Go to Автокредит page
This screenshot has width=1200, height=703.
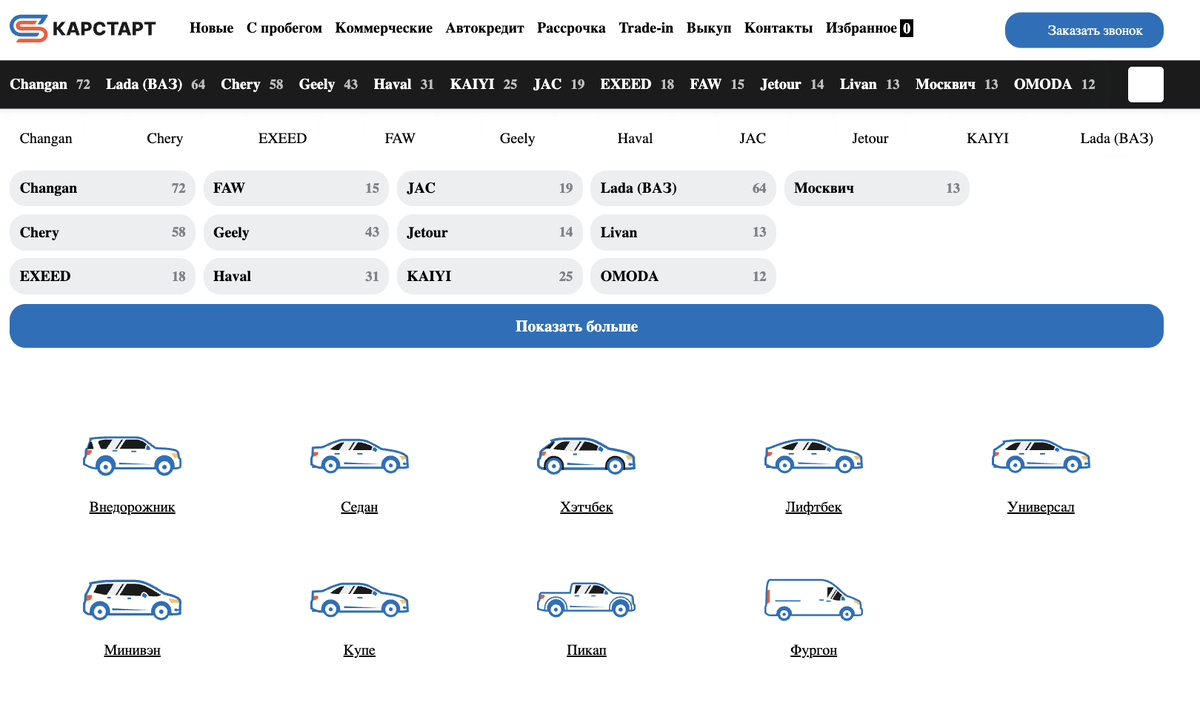pyautogui.click(x=485, y=28)
